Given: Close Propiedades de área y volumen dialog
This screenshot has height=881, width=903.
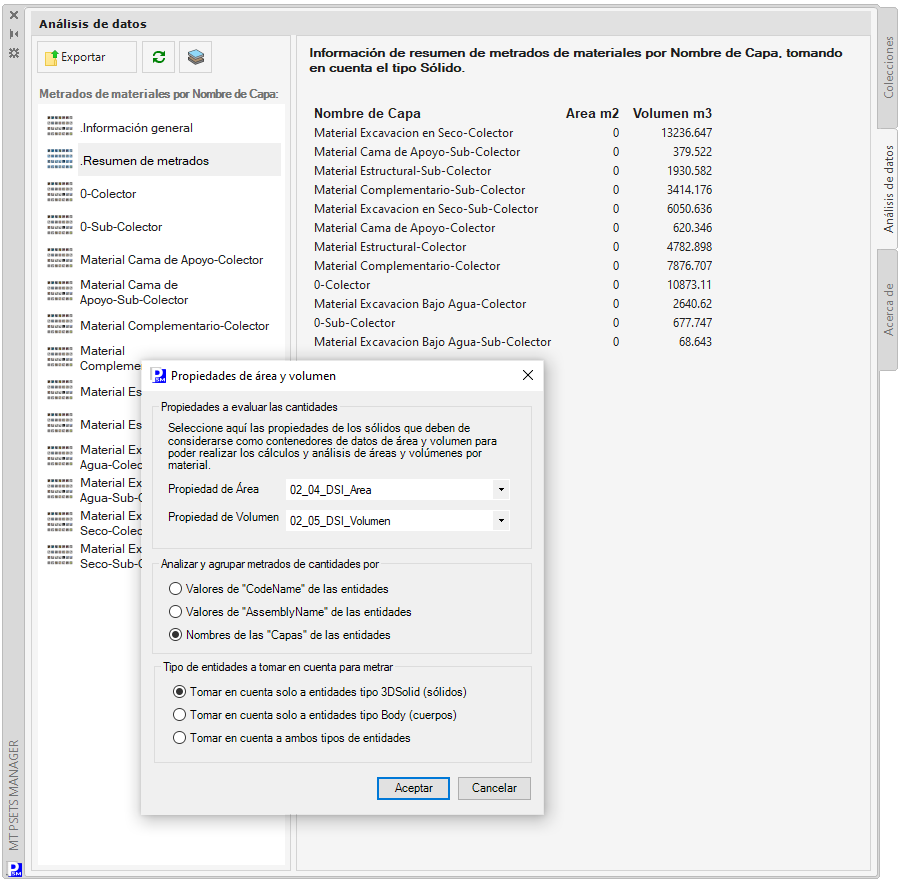Looking at the screenshot, I should tap(528, 375).
